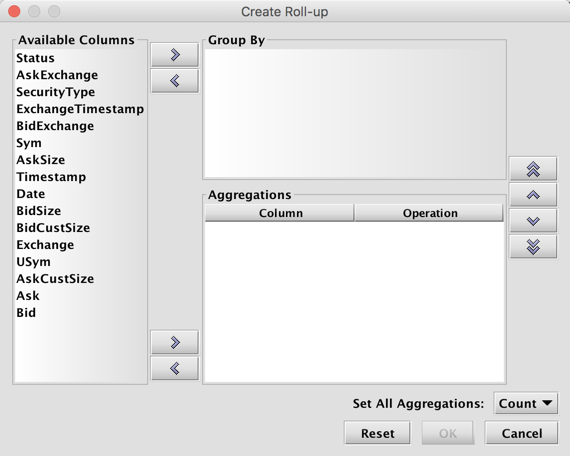Select the SecurityType column
570x456 pixels.
[56, 92]
